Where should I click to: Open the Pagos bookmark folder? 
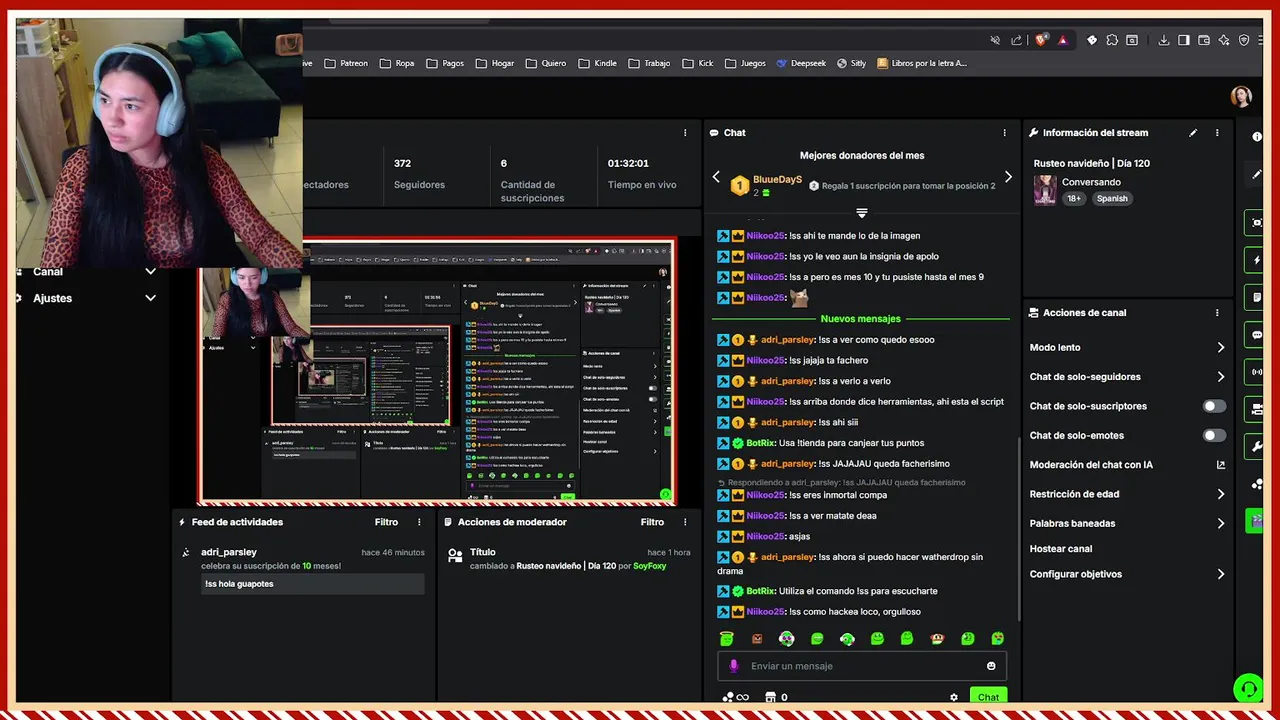445,63
